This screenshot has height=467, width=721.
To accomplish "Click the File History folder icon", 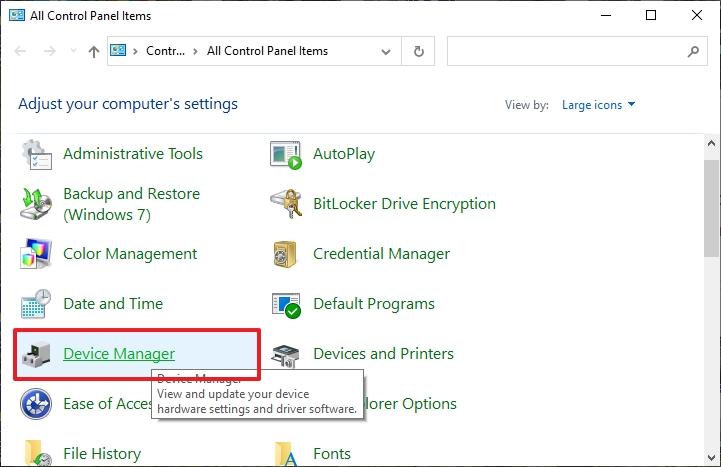I will (38, 454).
